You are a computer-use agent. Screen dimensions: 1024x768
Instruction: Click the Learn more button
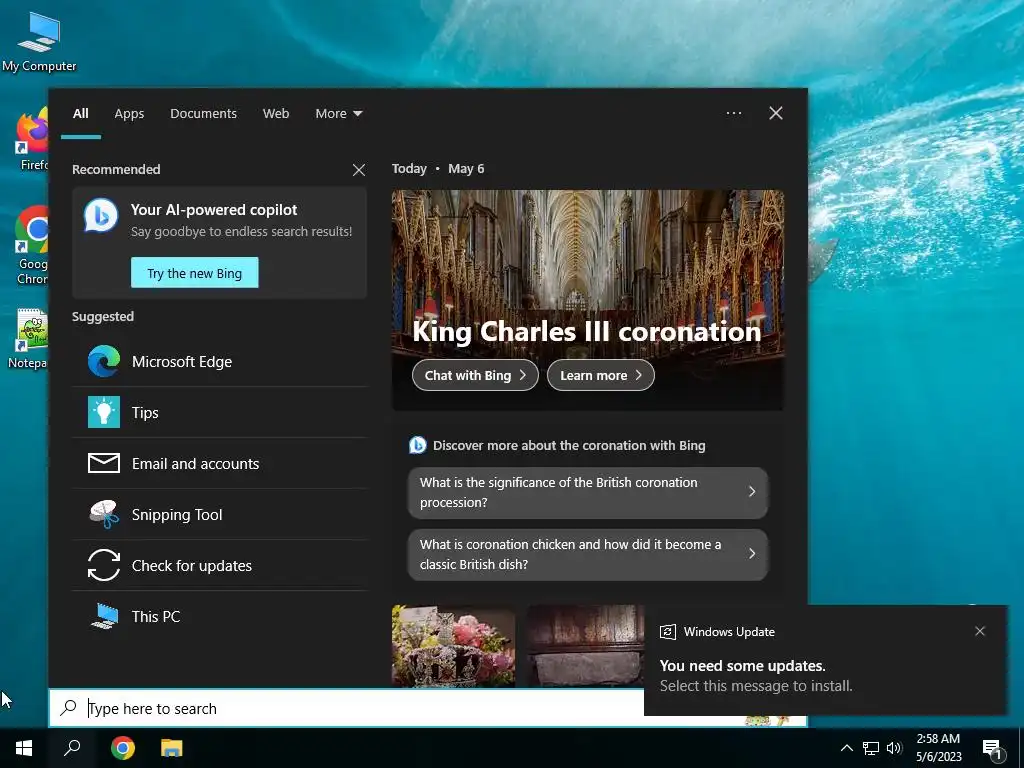point(601,376)
